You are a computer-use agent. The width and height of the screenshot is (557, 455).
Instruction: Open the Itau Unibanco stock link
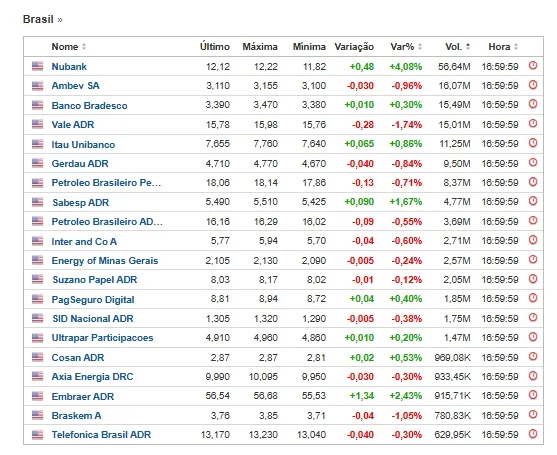[x=83, y=145]
